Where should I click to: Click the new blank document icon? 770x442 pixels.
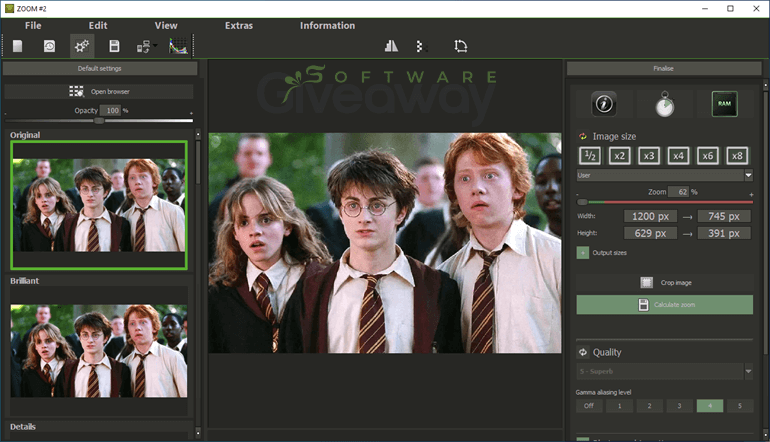pos(18,46)
